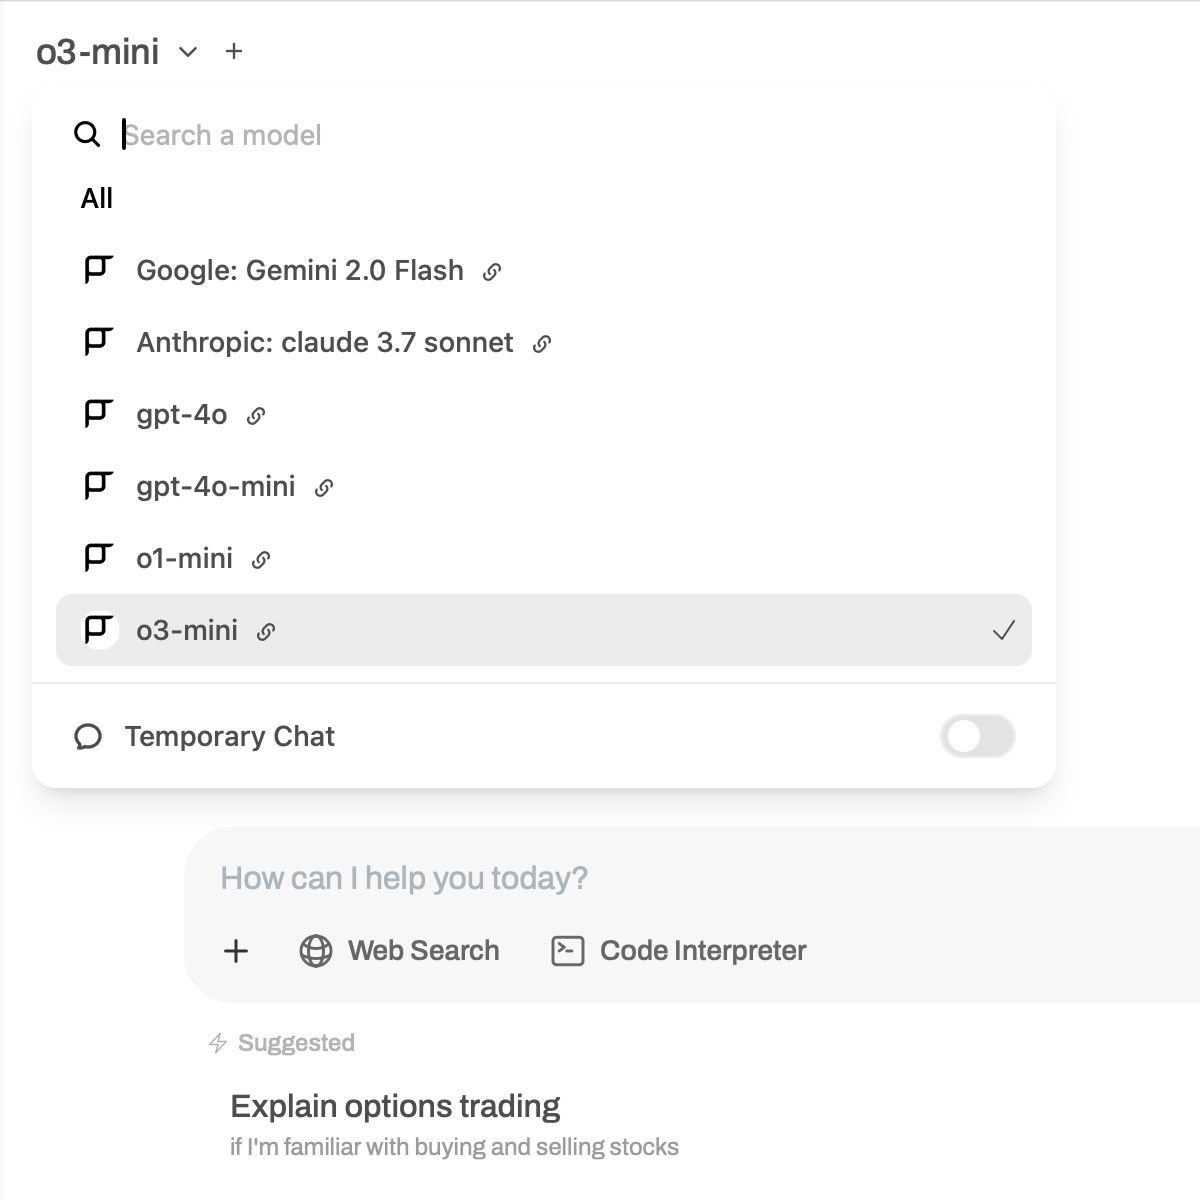Viewport: 1200px width, 1200px height.
Task: Click the message box placeholder text
Action: (404, 878)
